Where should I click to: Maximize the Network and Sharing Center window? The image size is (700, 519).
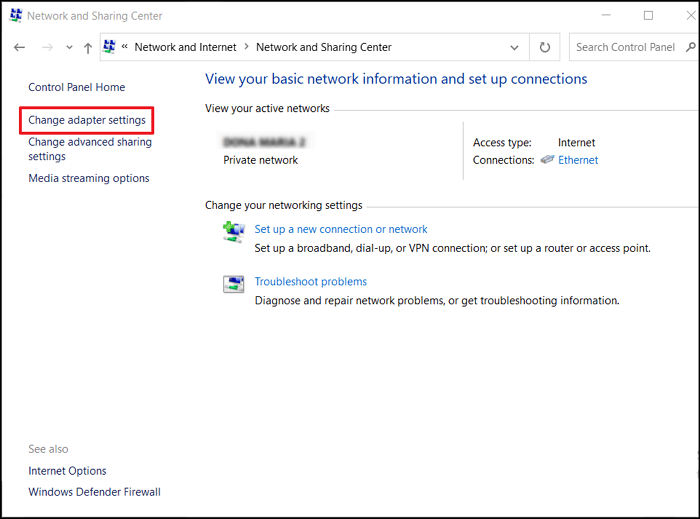(648, 16)
